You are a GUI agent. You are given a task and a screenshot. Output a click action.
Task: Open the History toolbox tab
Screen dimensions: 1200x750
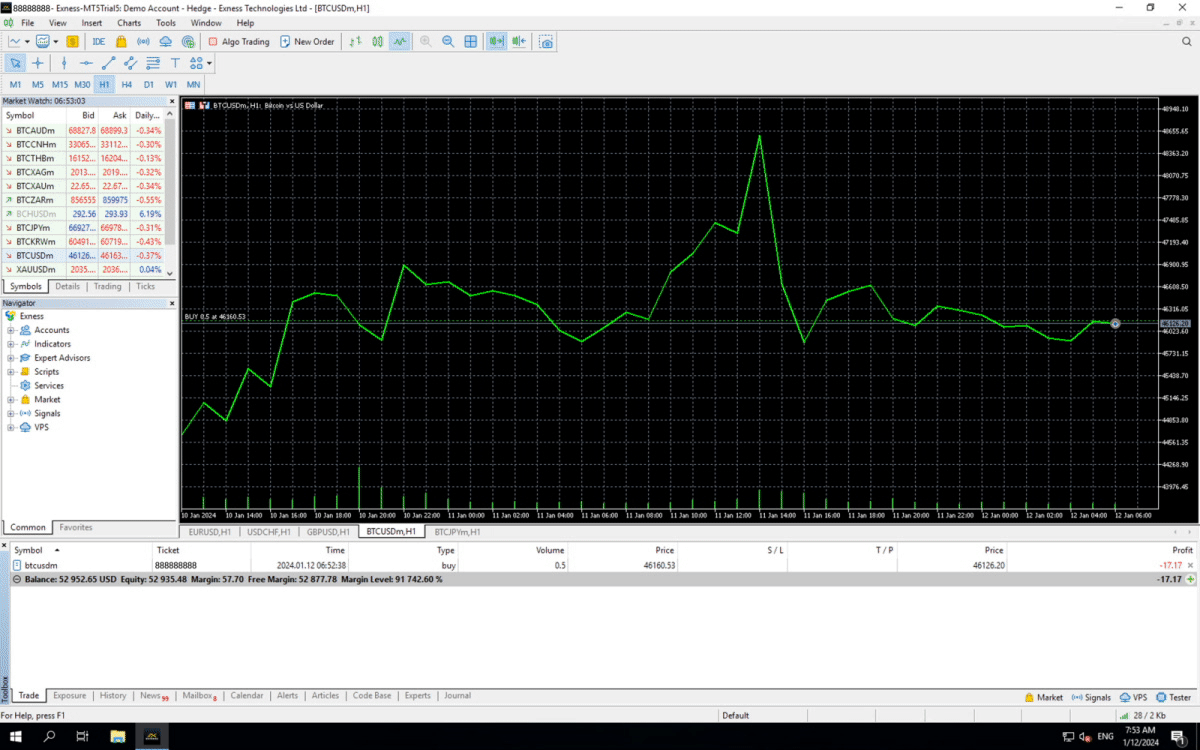tap(113, 696)
